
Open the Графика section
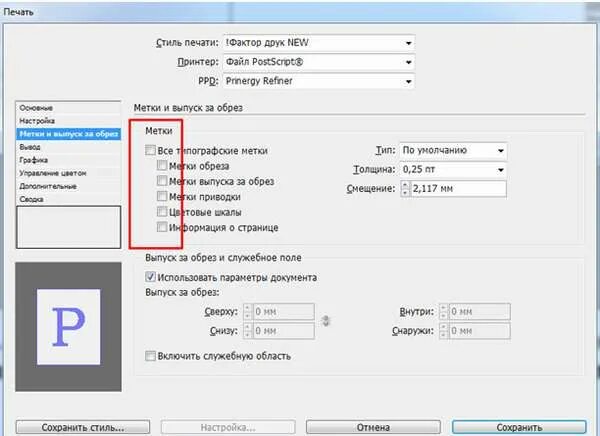(68, 160)
